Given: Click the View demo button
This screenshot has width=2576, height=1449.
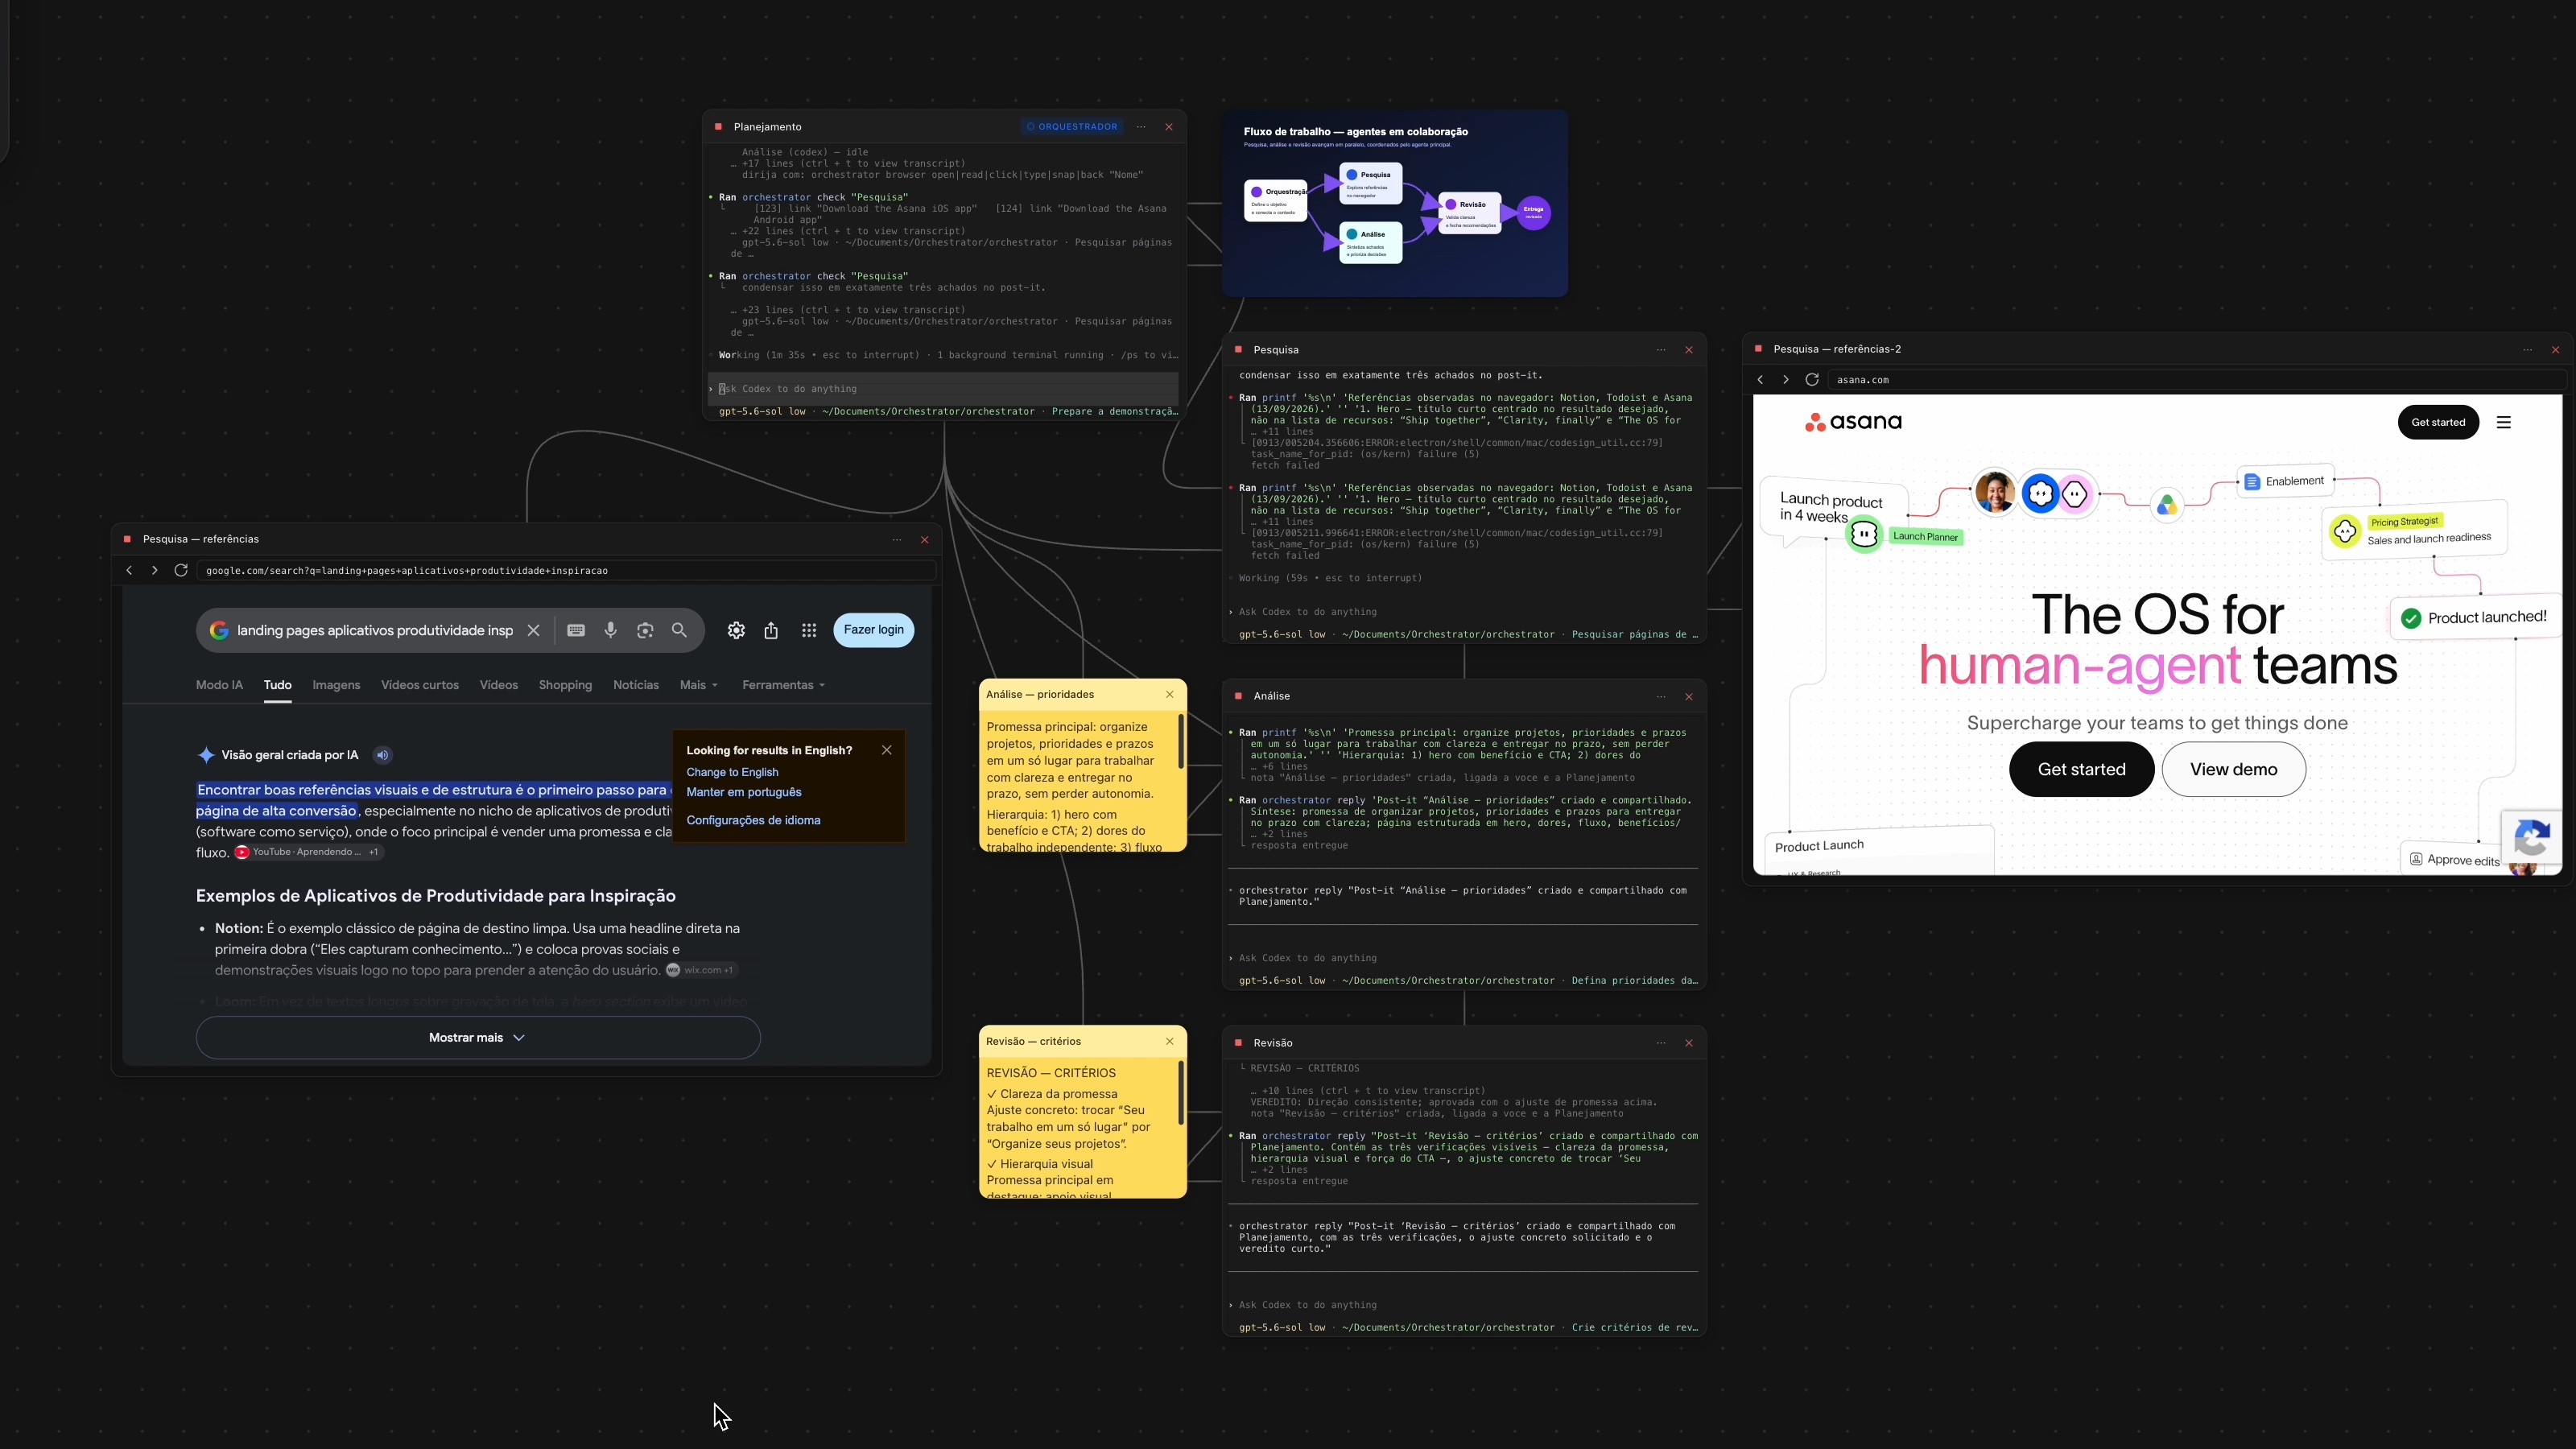Looking at the screenshot, I should (2234, 769).
